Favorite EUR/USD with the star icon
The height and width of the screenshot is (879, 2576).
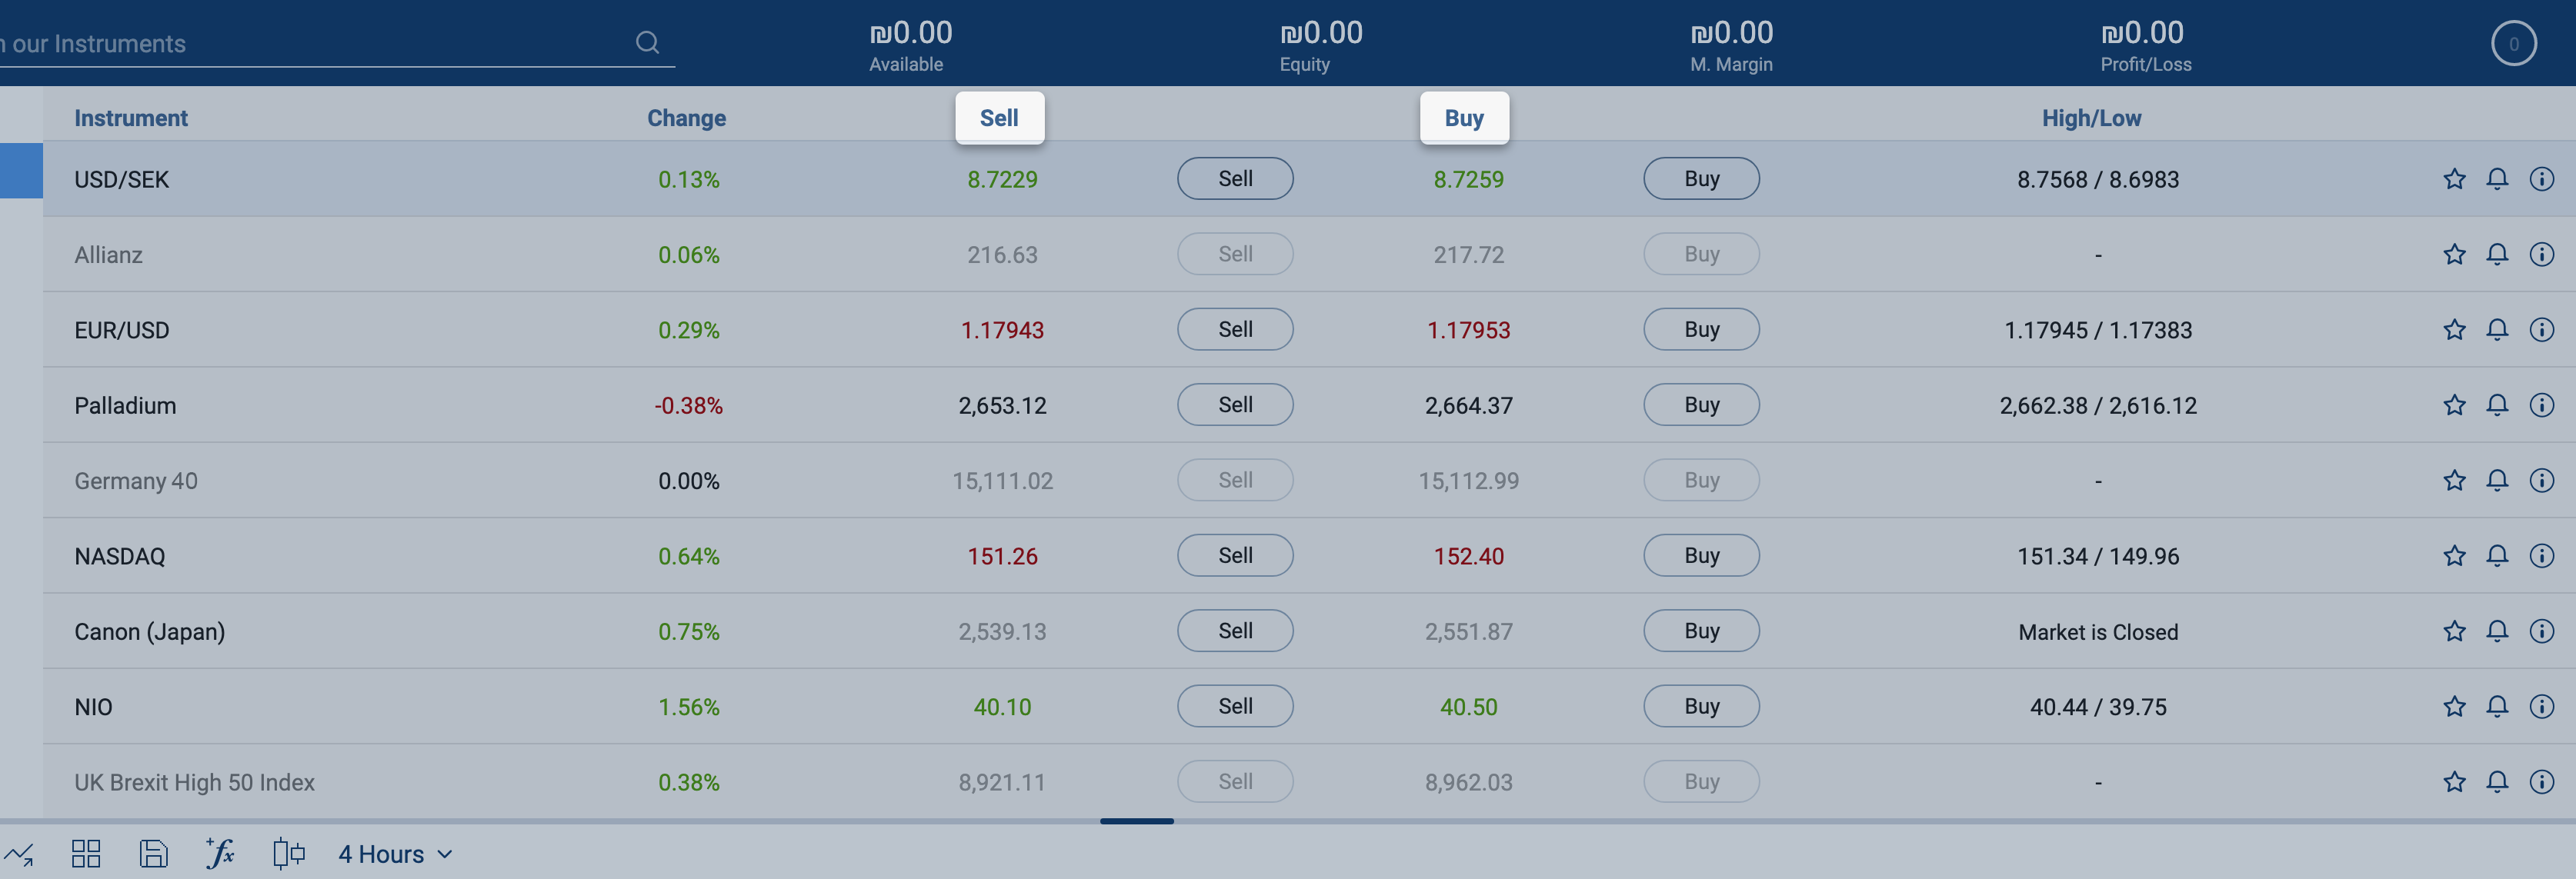2454,329
